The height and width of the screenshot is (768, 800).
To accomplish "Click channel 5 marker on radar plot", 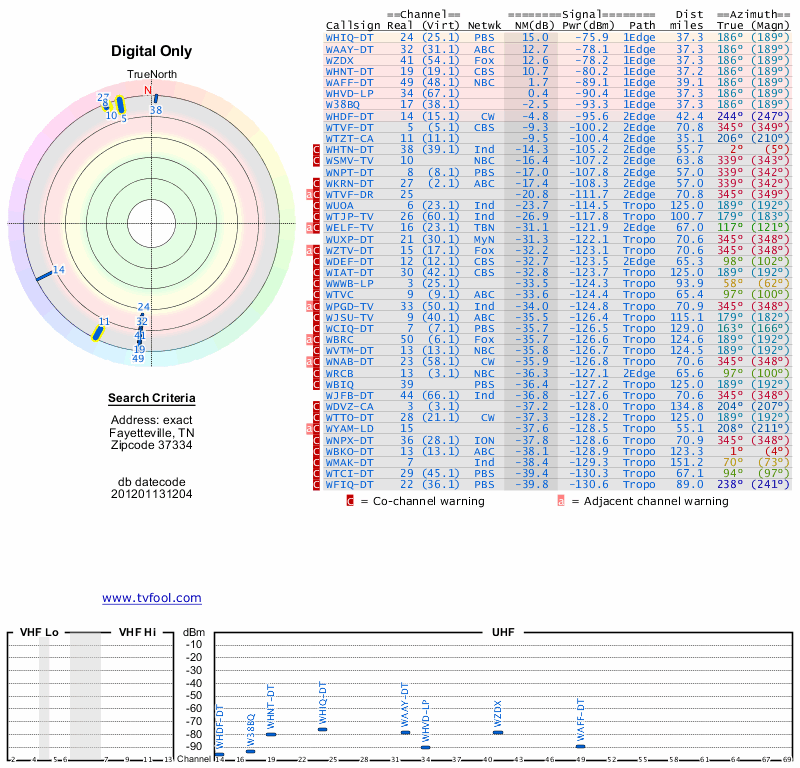I will [120, 105].
